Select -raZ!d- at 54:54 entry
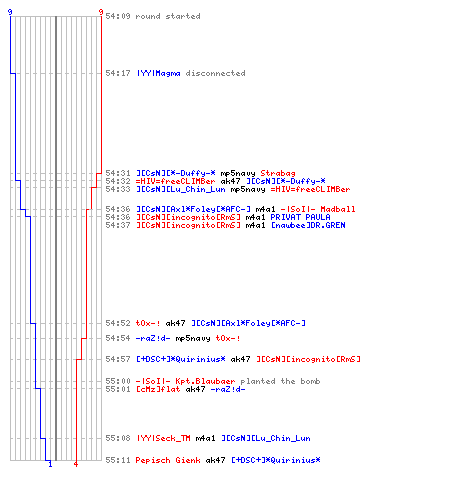Screen dimensions: 450x500 point(153,338)
